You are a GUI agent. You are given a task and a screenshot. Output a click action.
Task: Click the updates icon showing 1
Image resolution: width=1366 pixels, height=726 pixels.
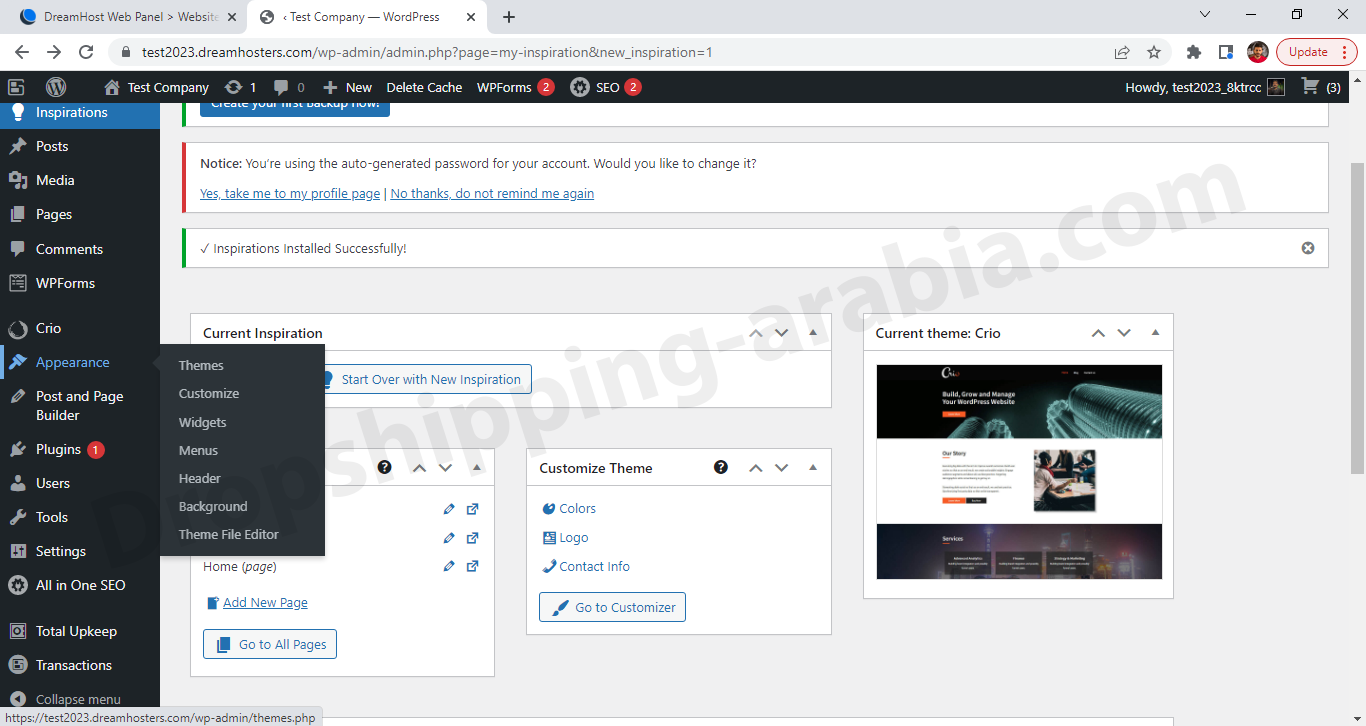click(234, 87)
